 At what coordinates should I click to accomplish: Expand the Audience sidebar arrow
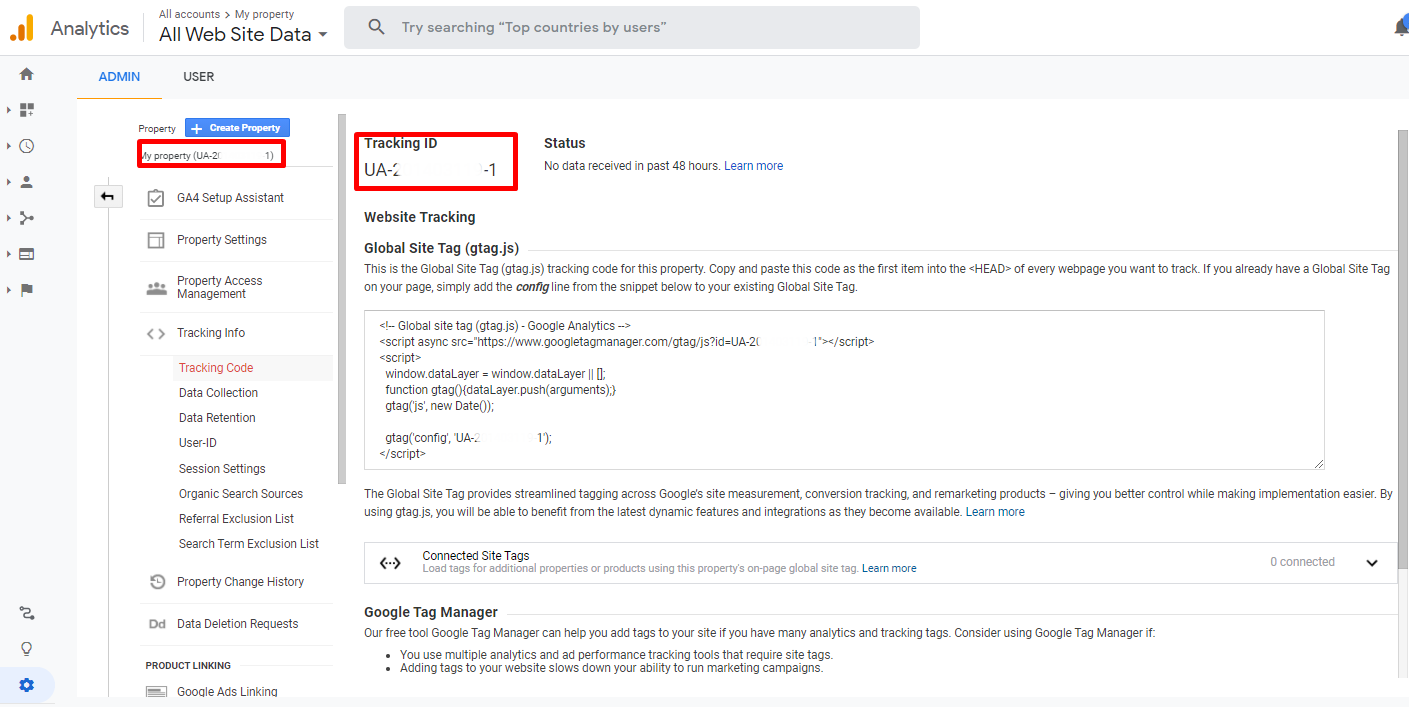tap(9, 182)
